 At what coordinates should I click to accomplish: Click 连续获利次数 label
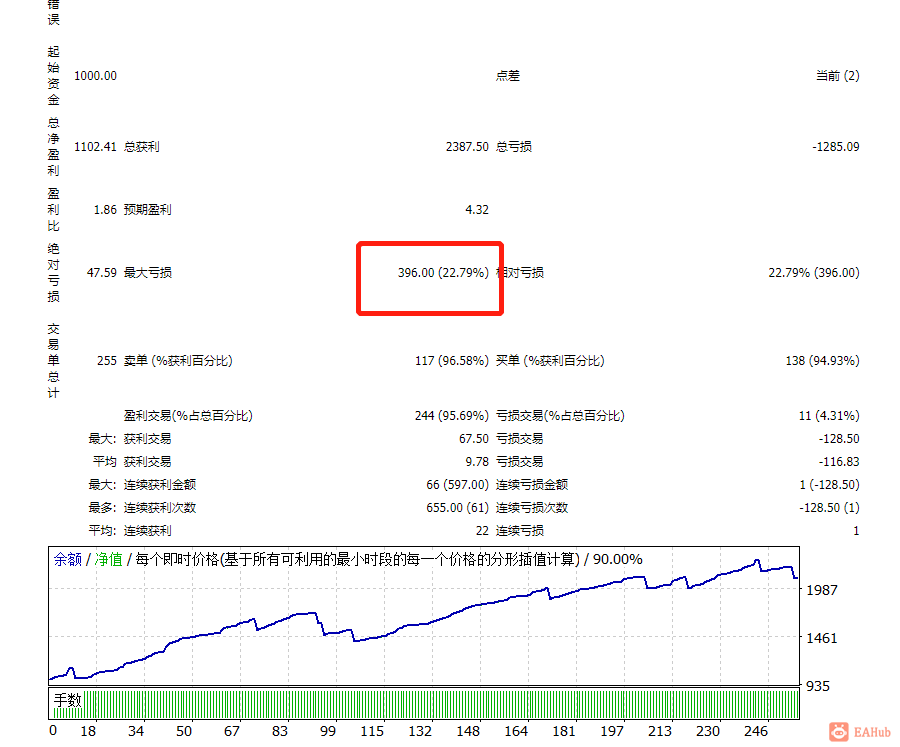[x=160, y=508]
